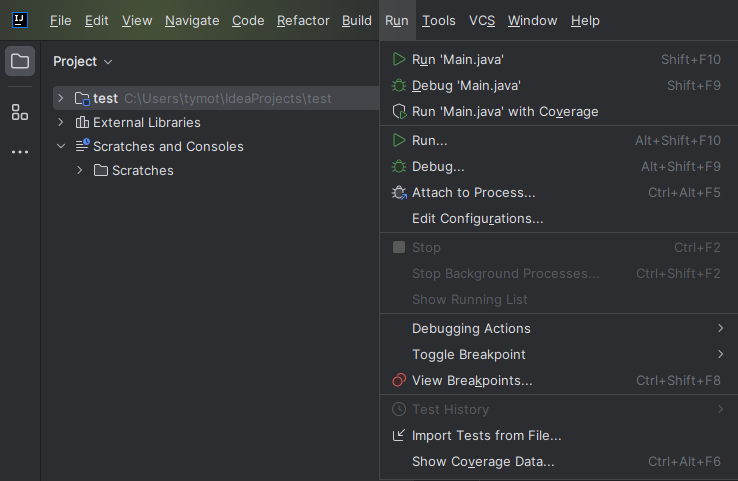The width and height of the screenshot is (738, 481).
Task: Select the test project path row
Action: pos(216,98)
